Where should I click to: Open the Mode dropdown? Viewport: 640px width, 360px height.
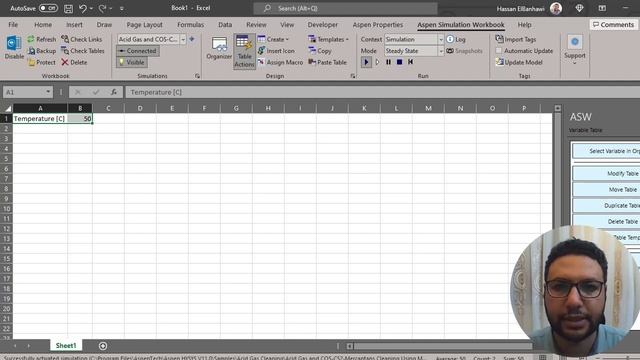[x=440, y=51]
